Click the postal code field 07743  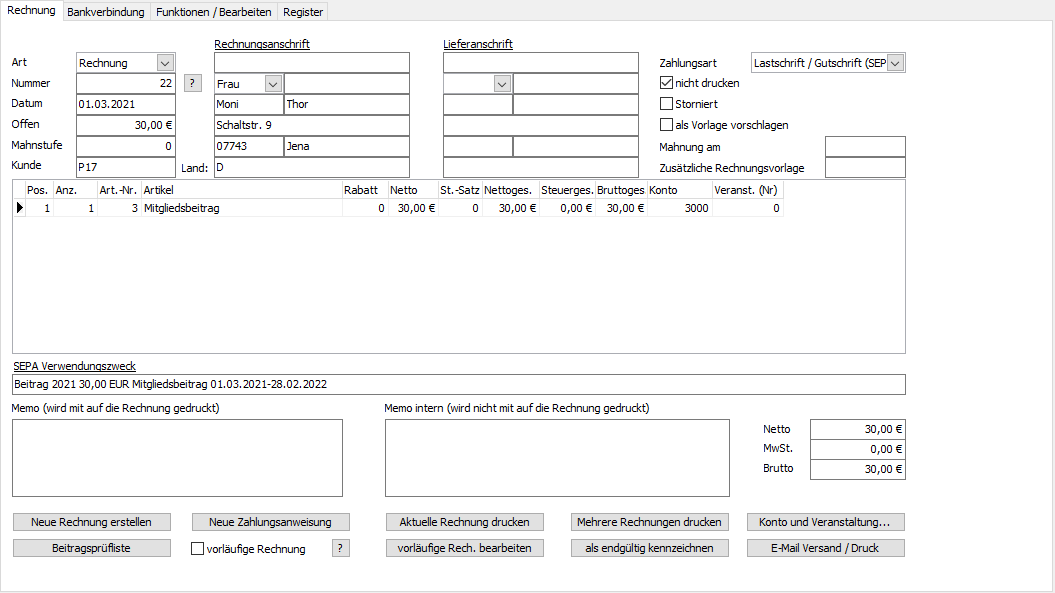coord(249,146)
